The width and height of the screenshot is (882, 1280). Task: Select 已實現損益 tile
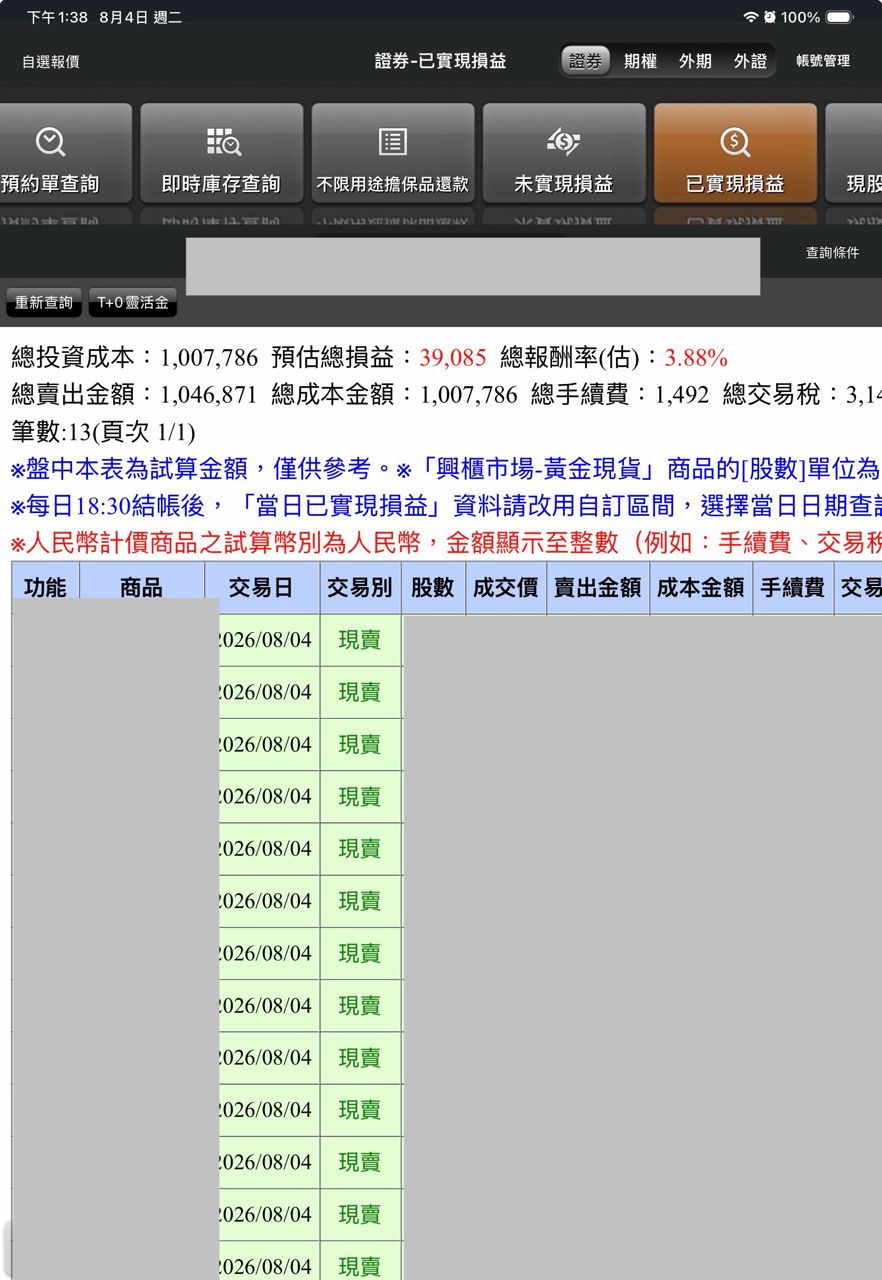(735, 153)
